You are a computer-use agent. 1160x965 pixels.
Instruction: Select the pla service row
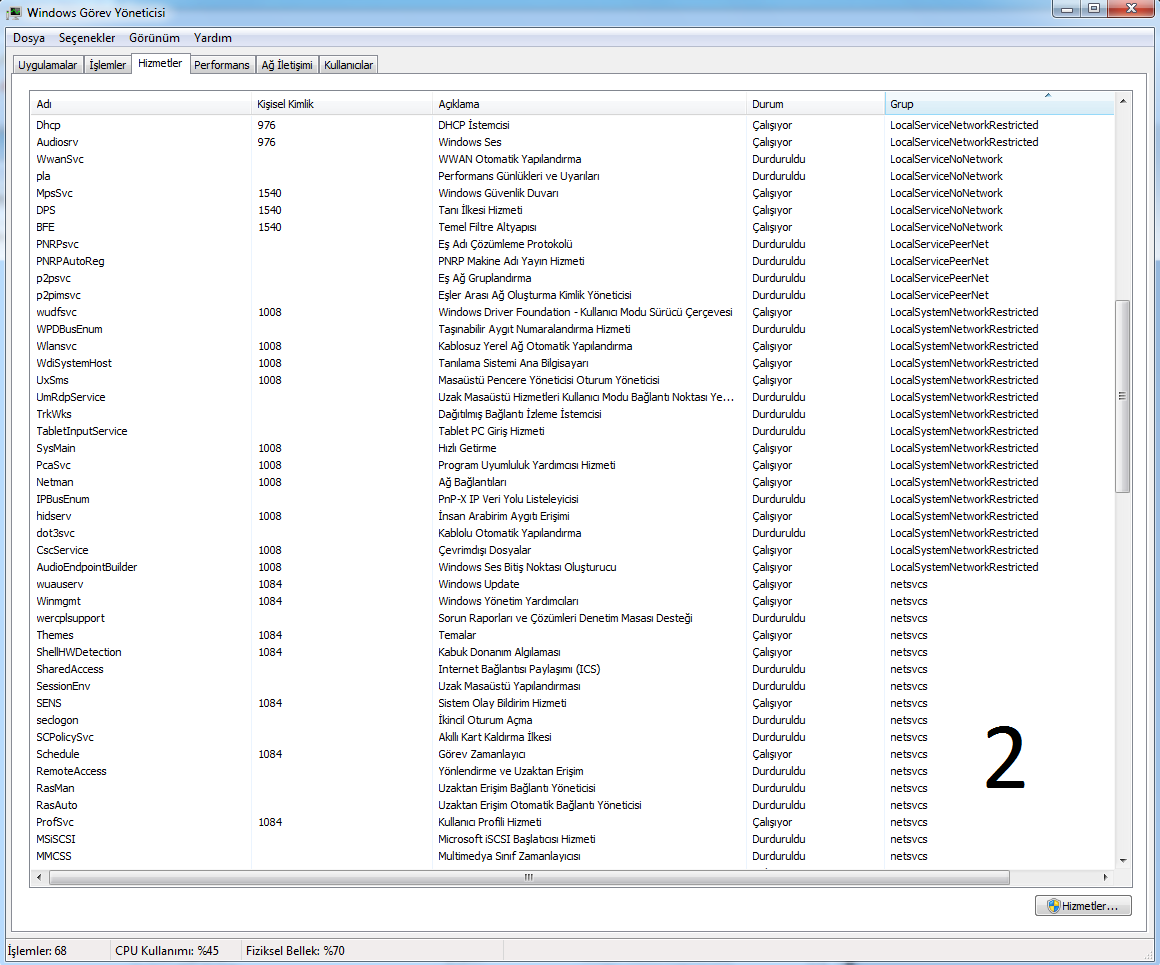click(x=572, y=176)
